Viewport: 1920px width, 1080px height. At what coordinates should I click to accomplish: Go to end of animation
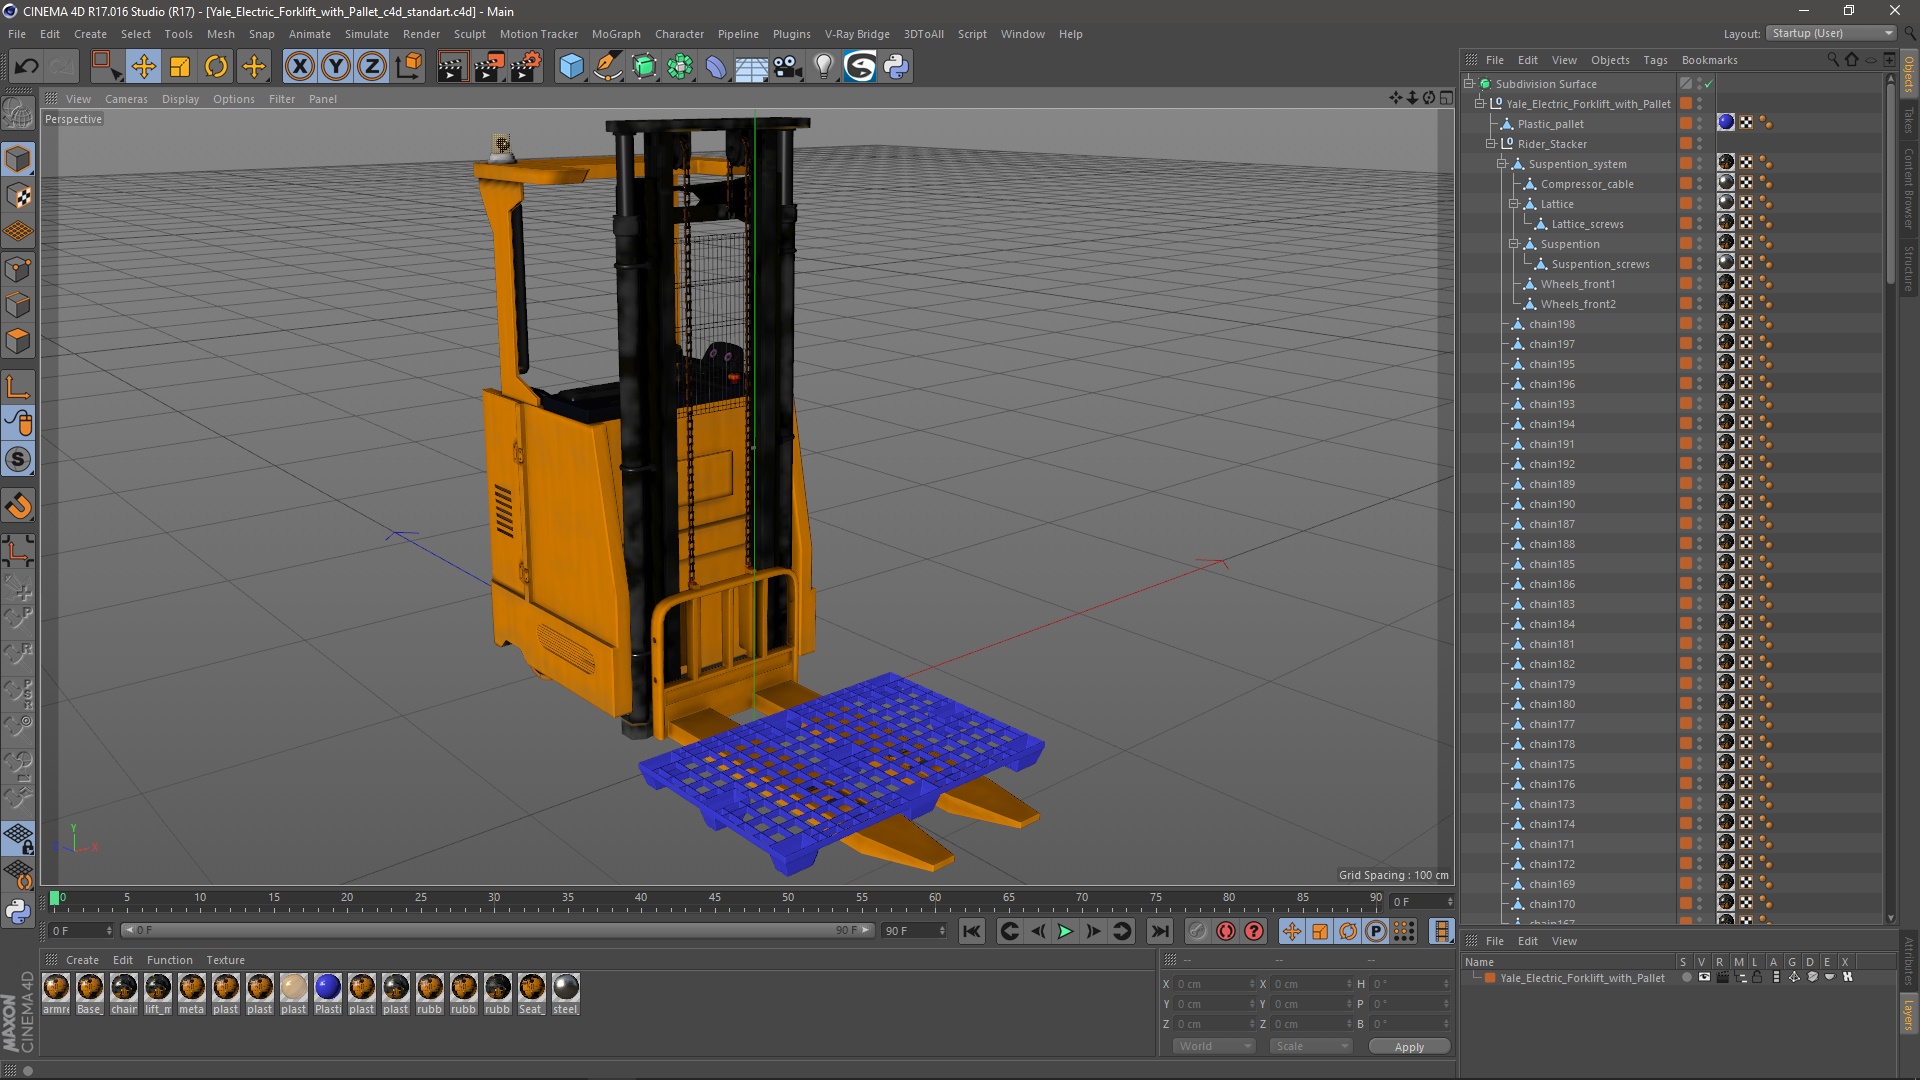click(x=1160, y=931)
